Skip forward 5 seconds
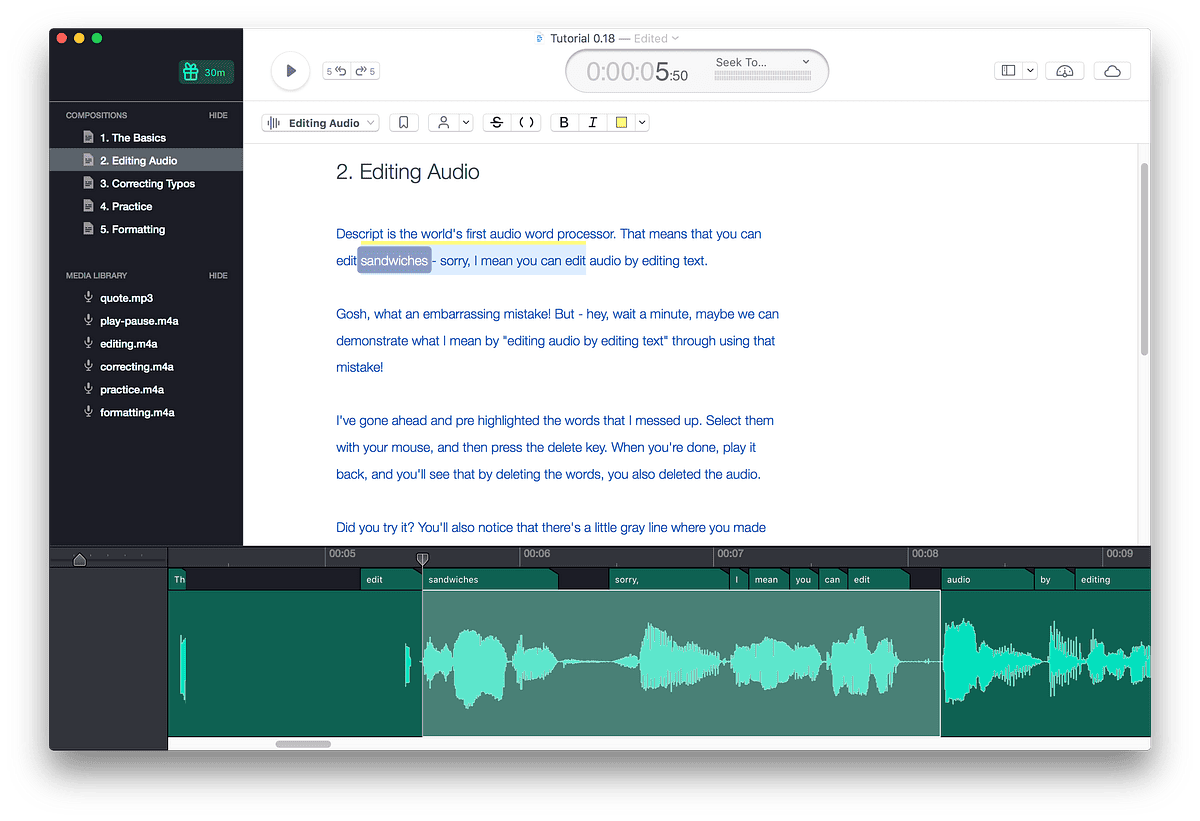1200x821 pixels. 365,71
